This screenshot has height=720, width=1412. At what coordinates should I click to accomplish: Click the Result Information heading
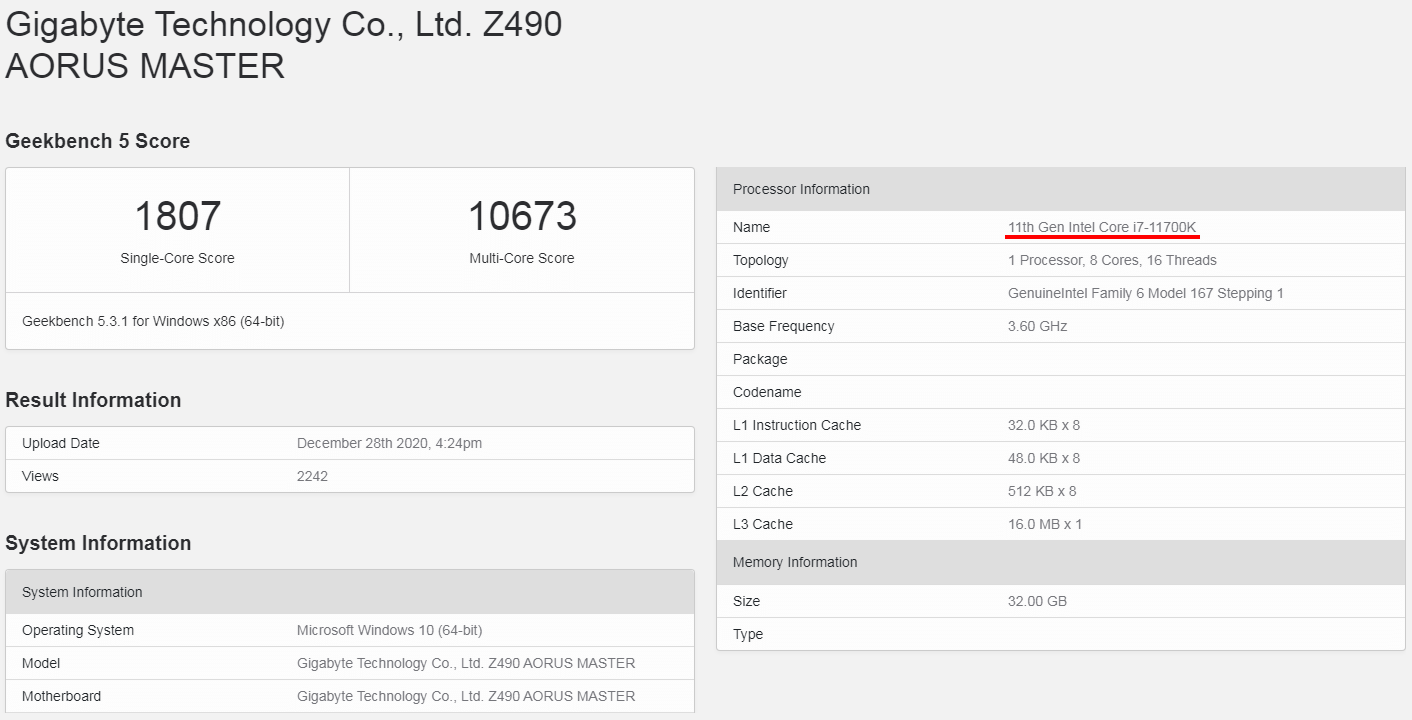coord(93,400)
